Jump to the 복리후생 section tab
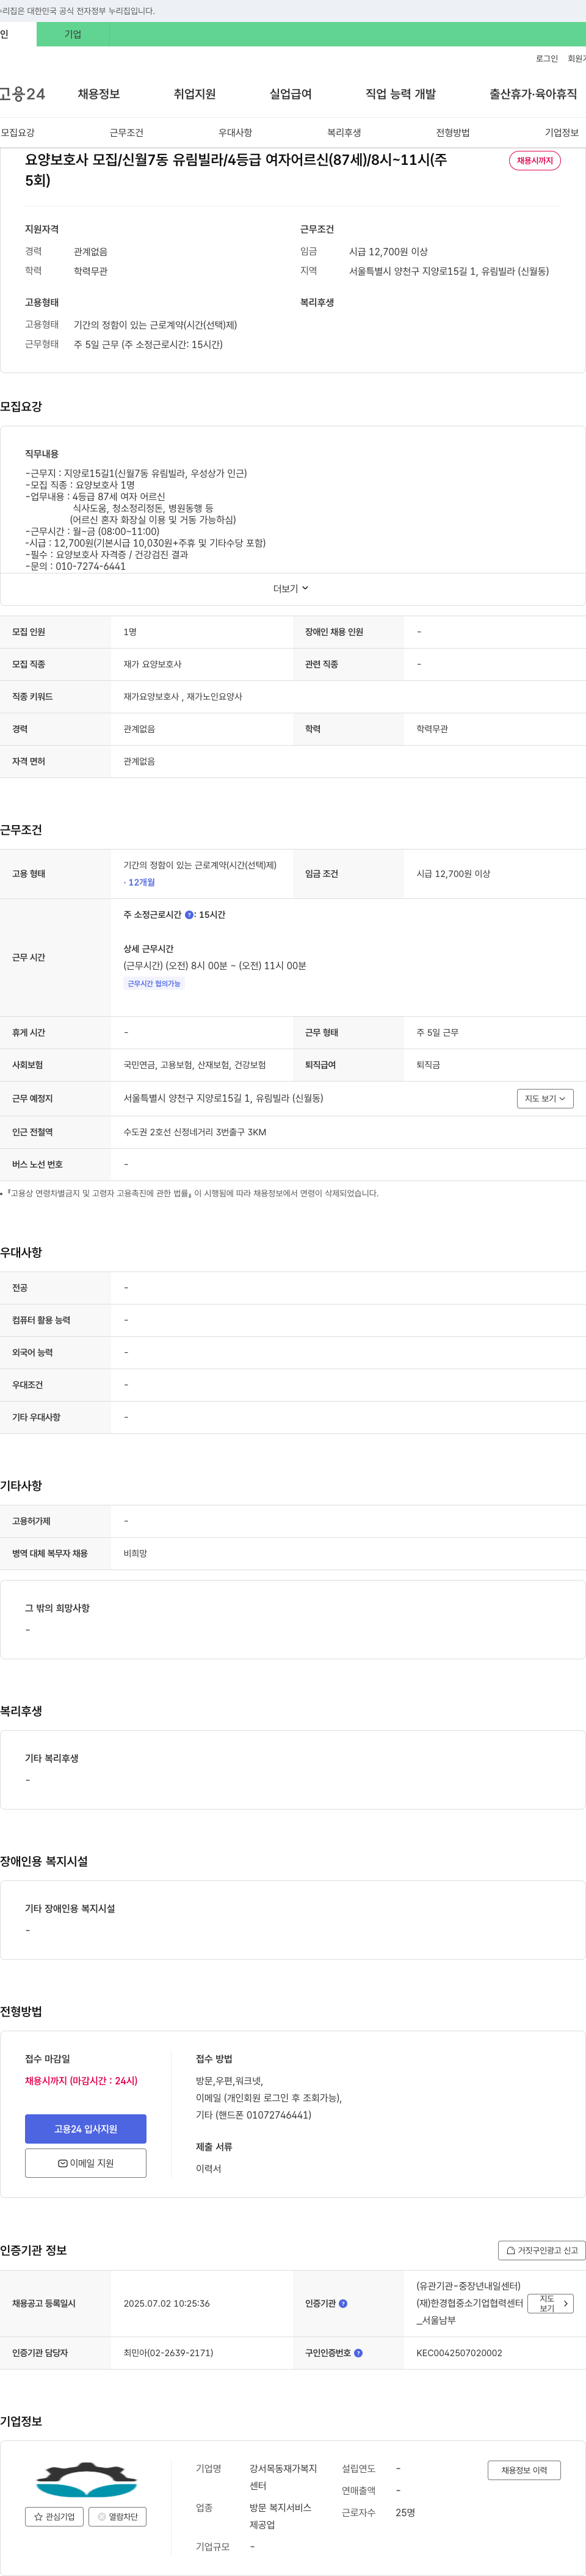 pos(344,133)
